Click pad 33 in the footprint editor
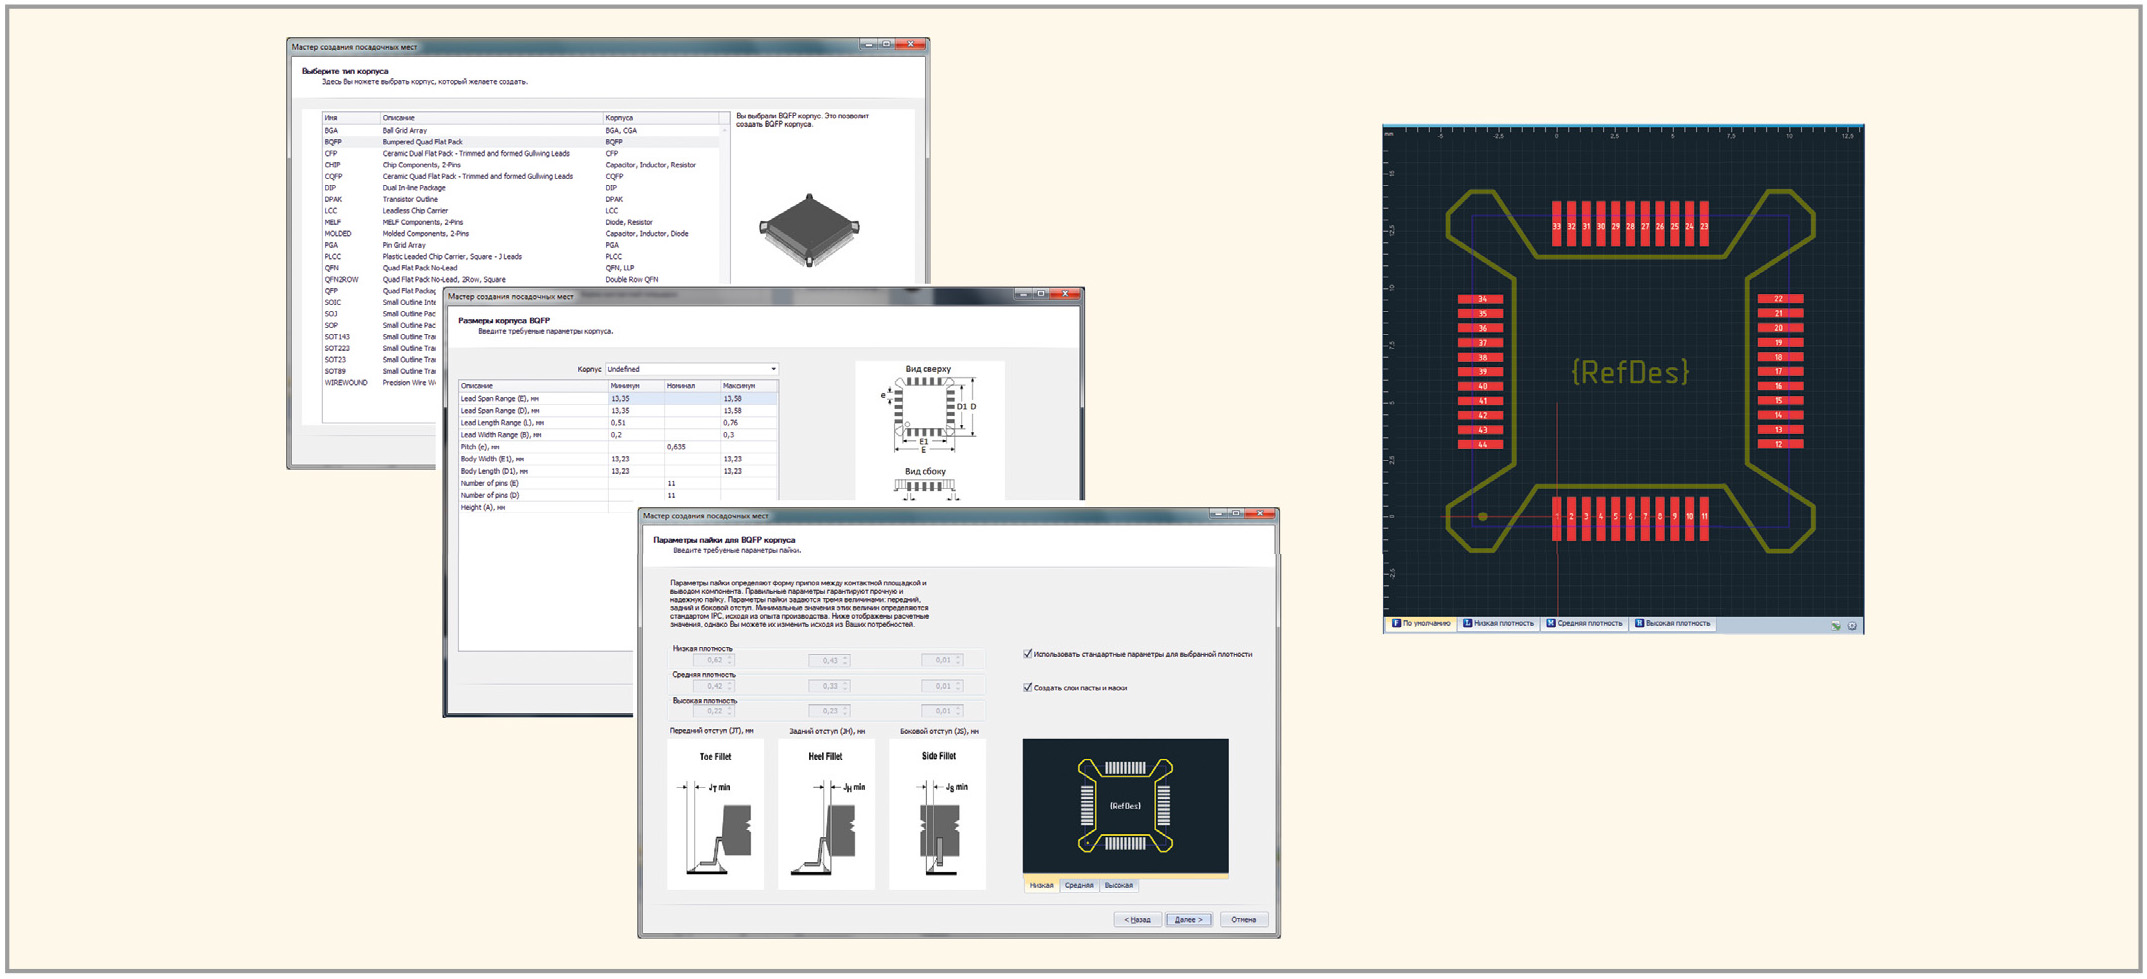The height and width of the screenshot is (979, 2147). click(x=1557, y=226)
